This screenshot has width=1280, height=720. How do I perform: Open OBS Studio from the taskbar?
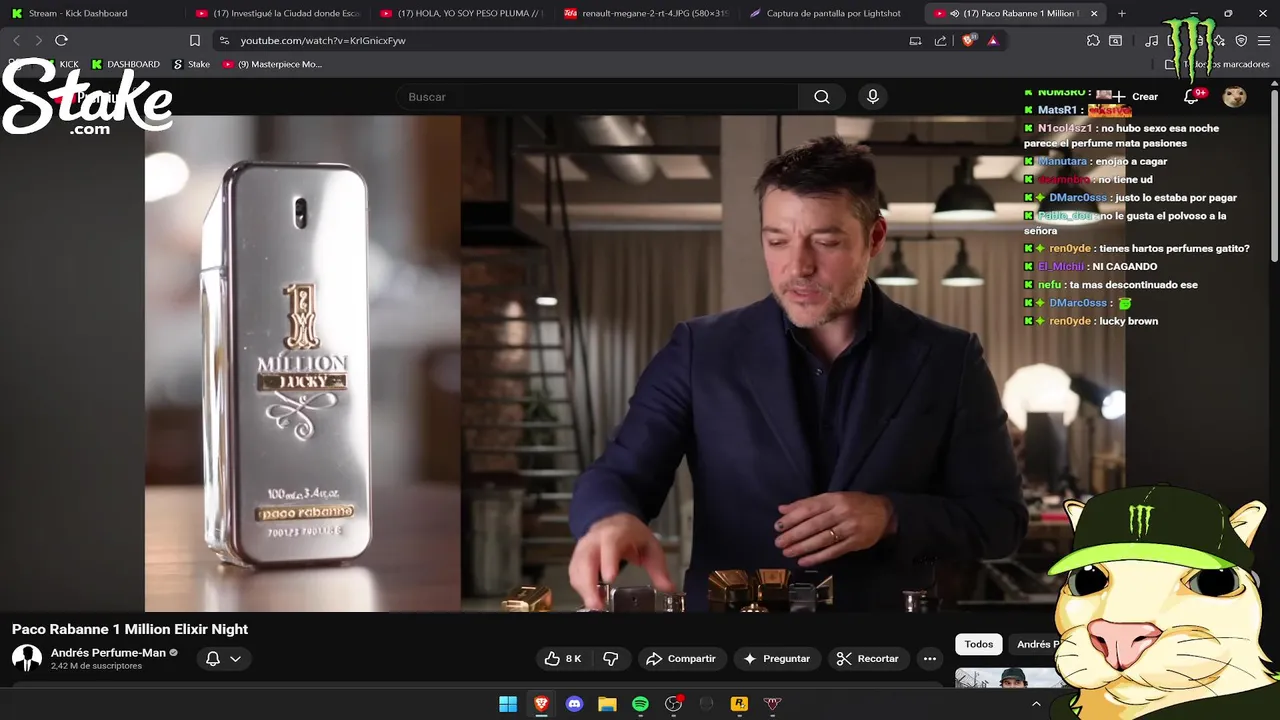point(673,704)
